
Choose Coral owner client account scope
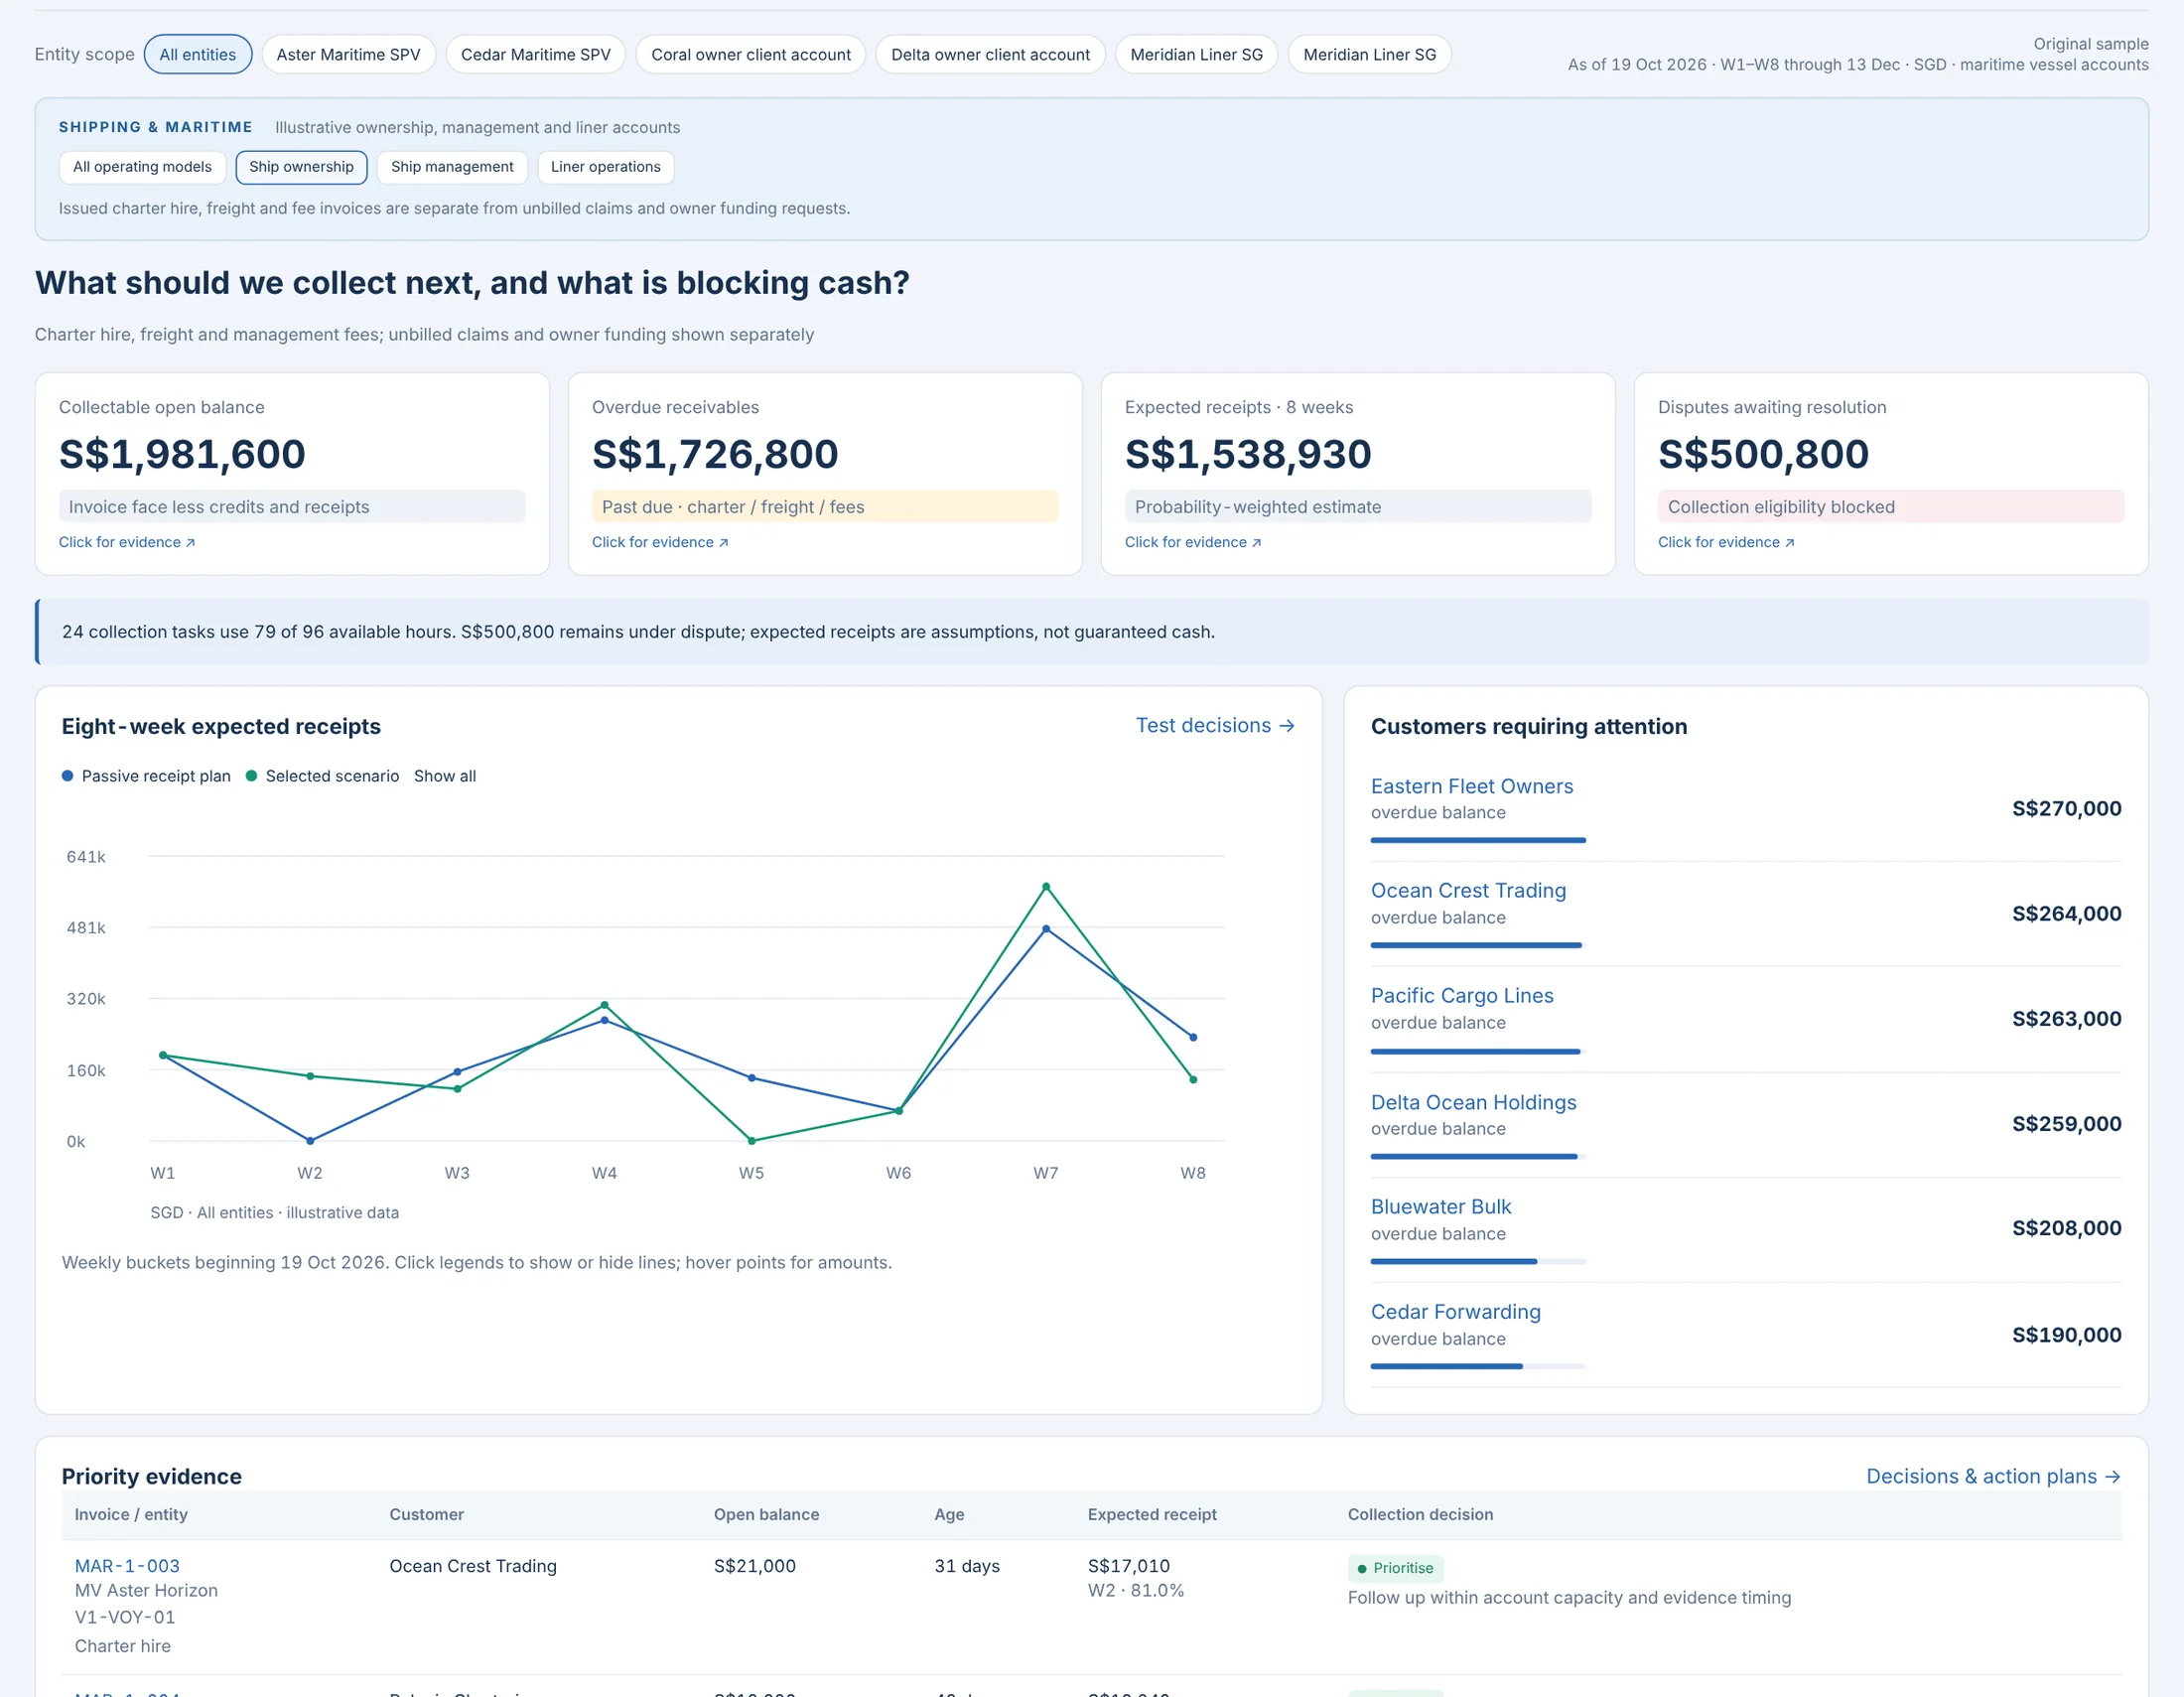[x=750, y=54]
